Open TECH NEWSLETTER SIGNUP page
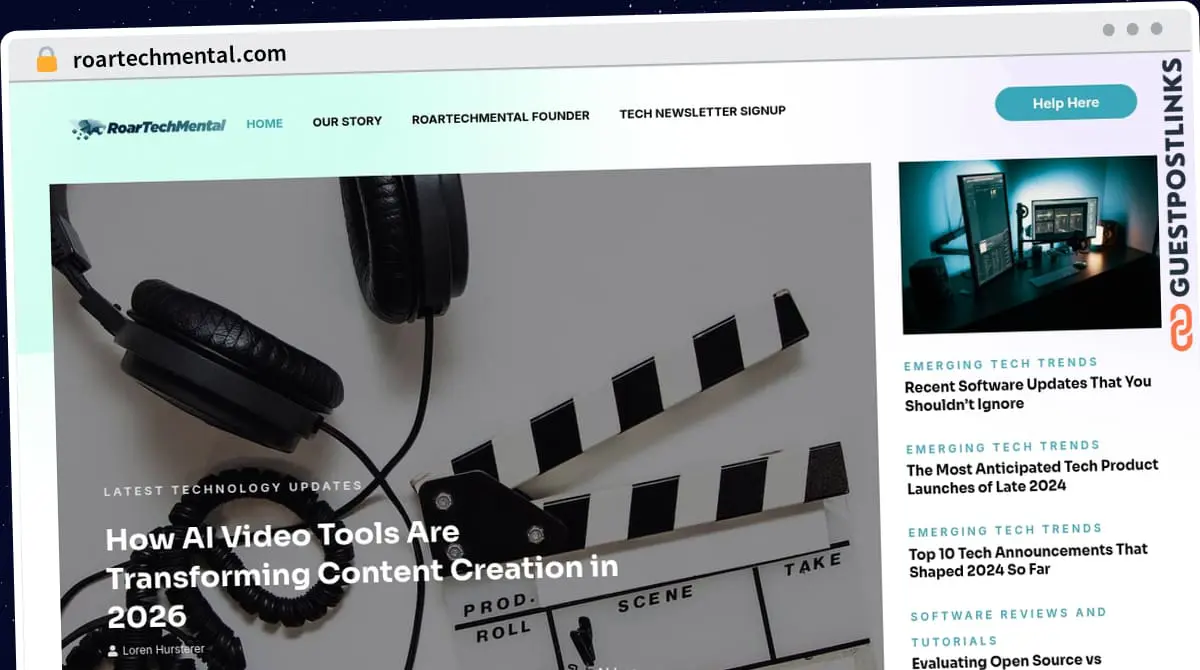The width and height of the screenshot is (1200, 670). point(702,112)
